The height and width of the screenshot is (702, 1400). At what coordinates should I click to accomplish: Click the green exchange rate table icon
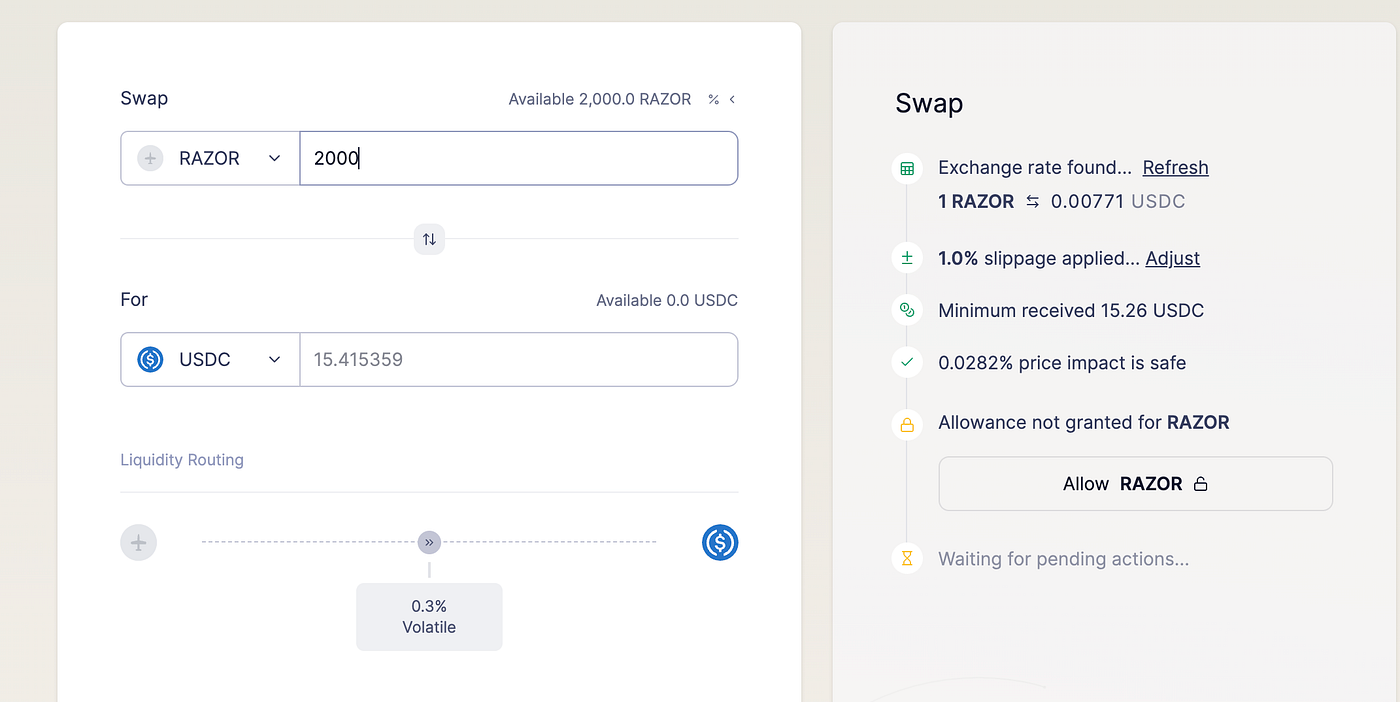point(907,168)
